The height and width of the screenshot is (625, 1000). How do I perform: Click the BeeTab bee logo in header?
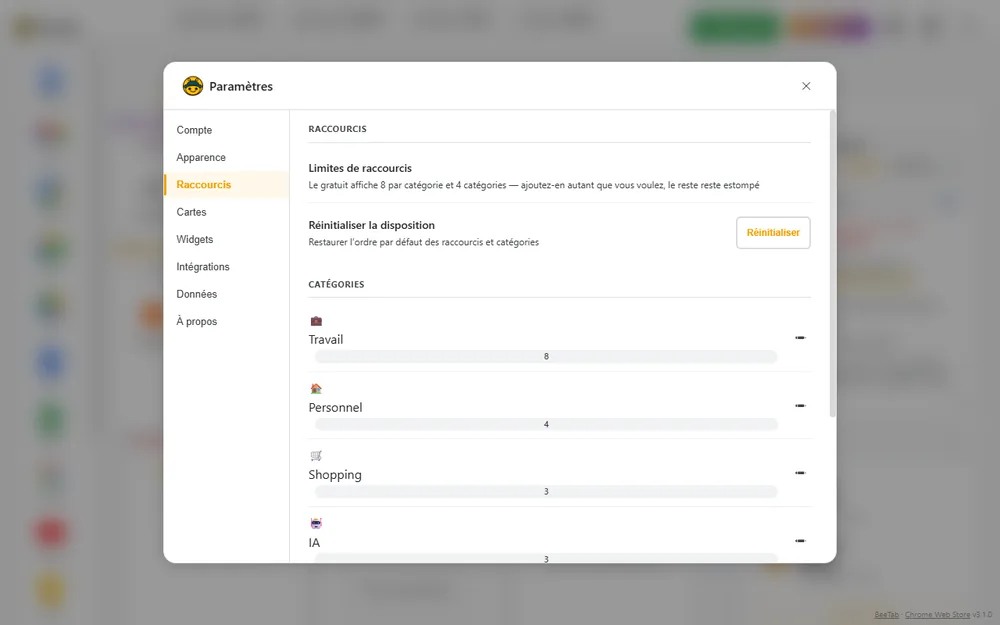pyautogui.click(x=193, y=86)
